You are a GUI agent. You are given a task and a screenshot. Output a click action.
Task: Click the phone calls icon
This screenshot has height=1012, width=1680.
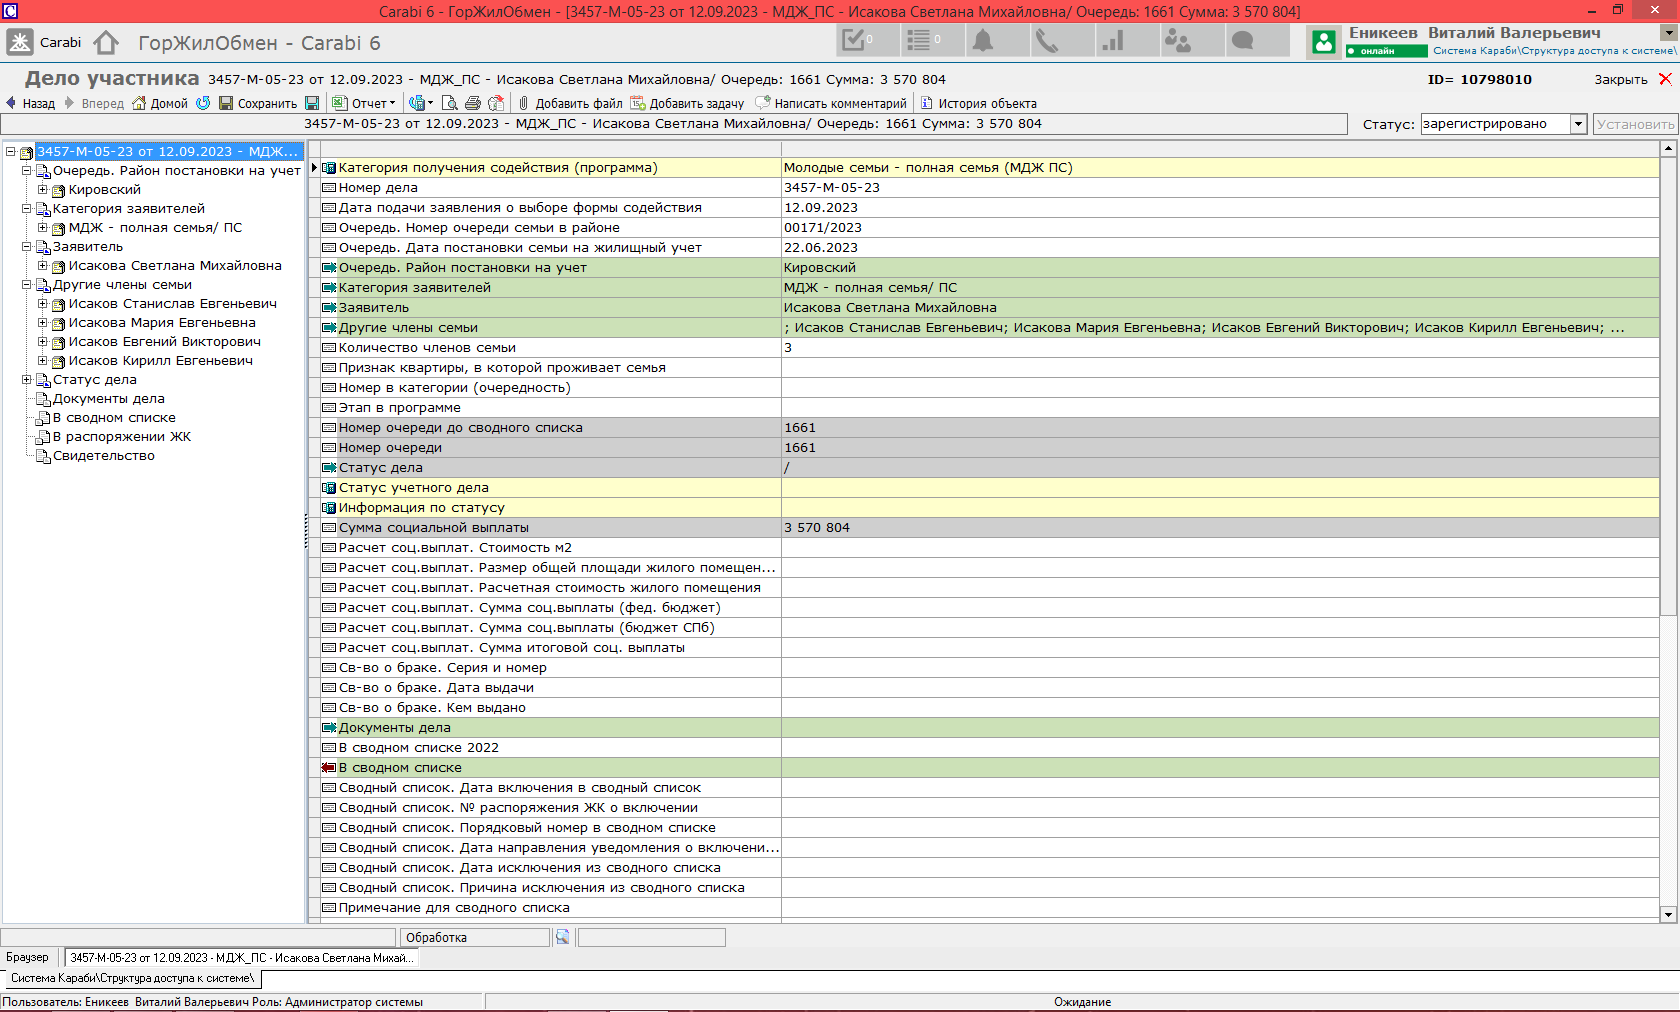pyautogui.click(x=1047, y=41)
